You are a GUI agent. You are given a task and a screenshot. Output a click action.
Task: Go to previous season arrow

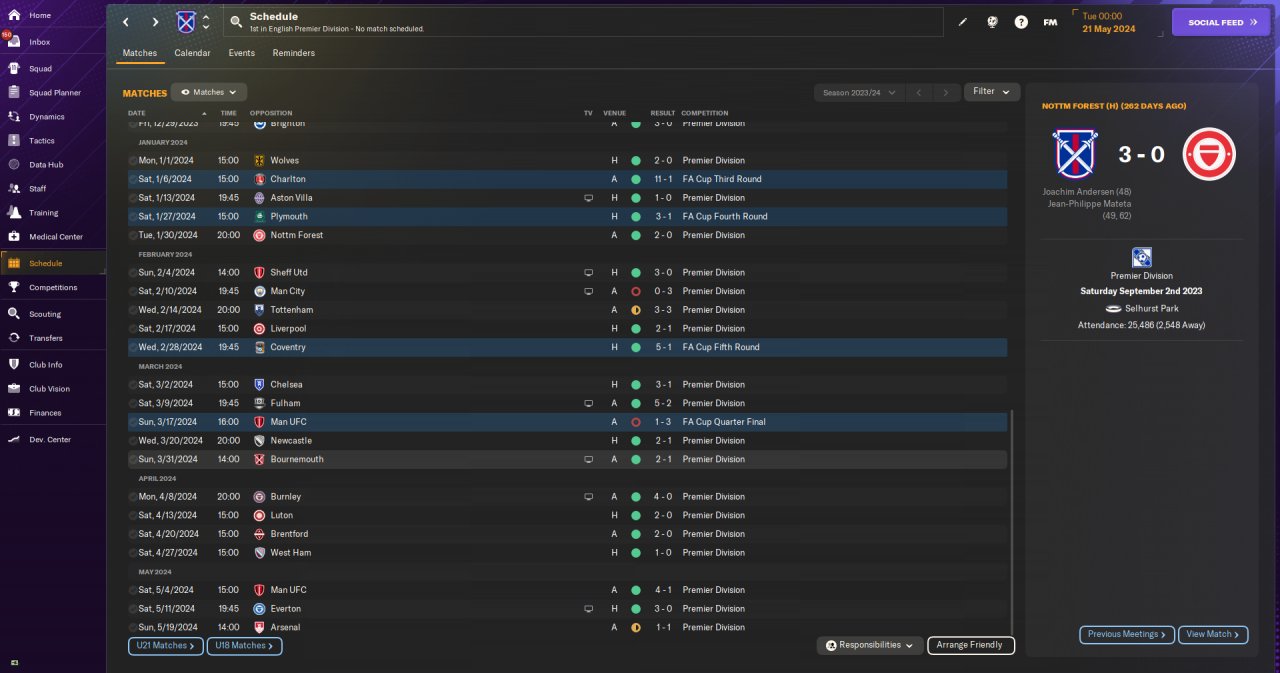point(919,92)
